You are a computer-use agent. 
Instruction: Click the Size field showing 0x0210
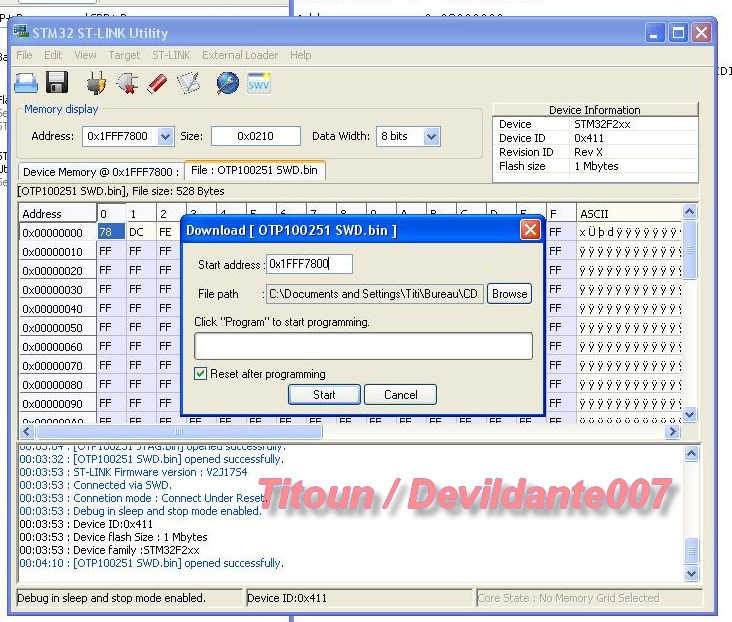tap(256, 136)
